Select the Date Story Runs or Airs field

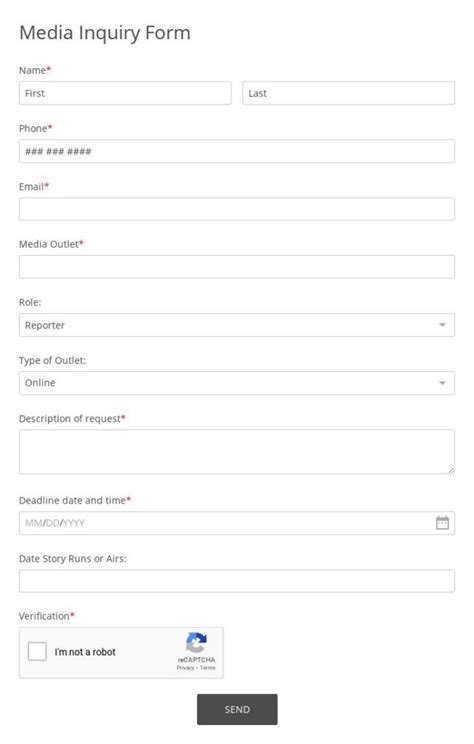(x=237, y=581)
